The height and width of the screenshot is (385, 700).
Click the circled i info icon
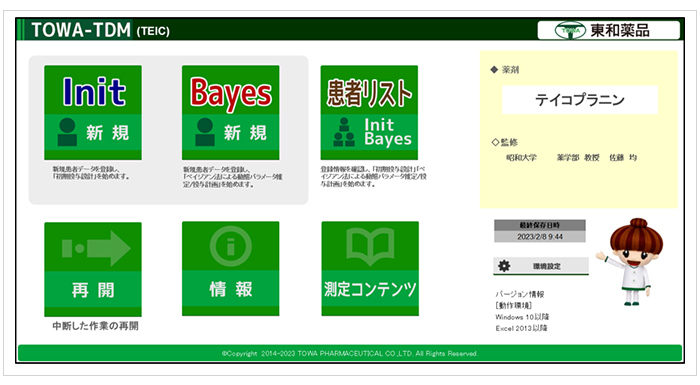point(231,247)
